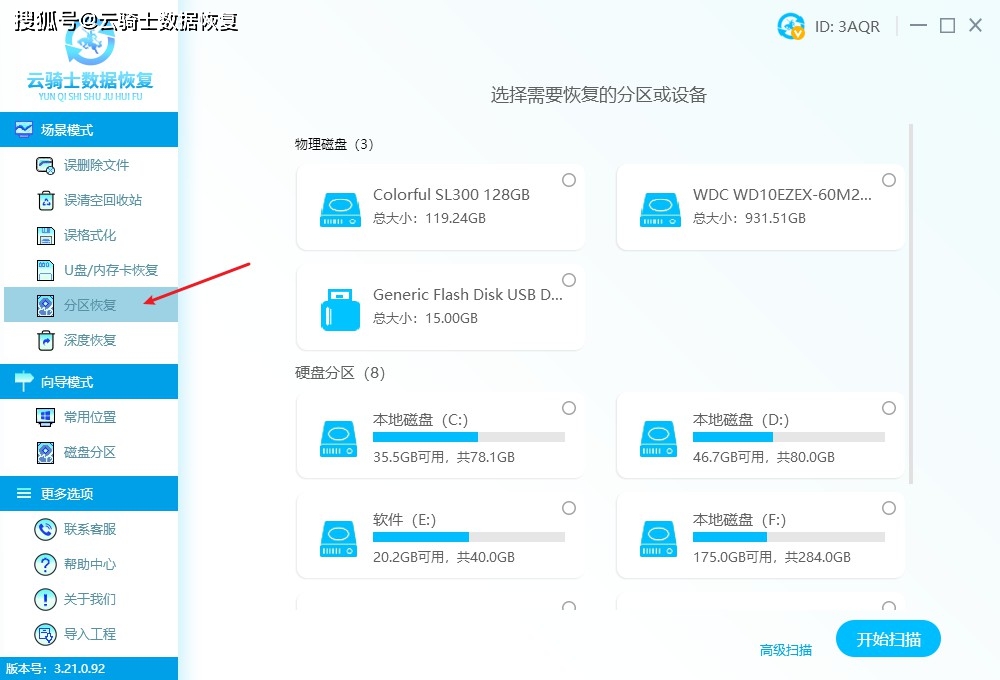Expand the 更多选项 section header
This screenshot has width=1000, height=680.
(88, 494)
